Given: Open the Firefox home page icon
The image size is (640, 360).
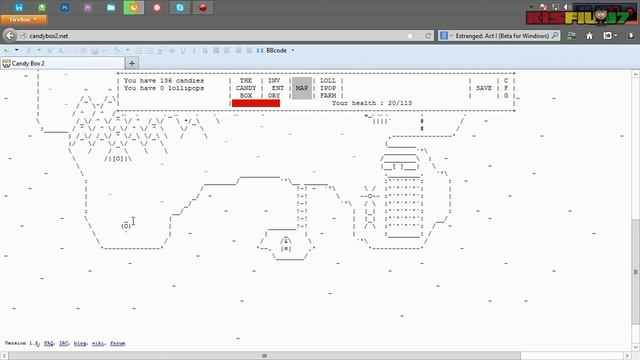Looking at the screenshot, I should pyautogui.click(x=589, y=36).
